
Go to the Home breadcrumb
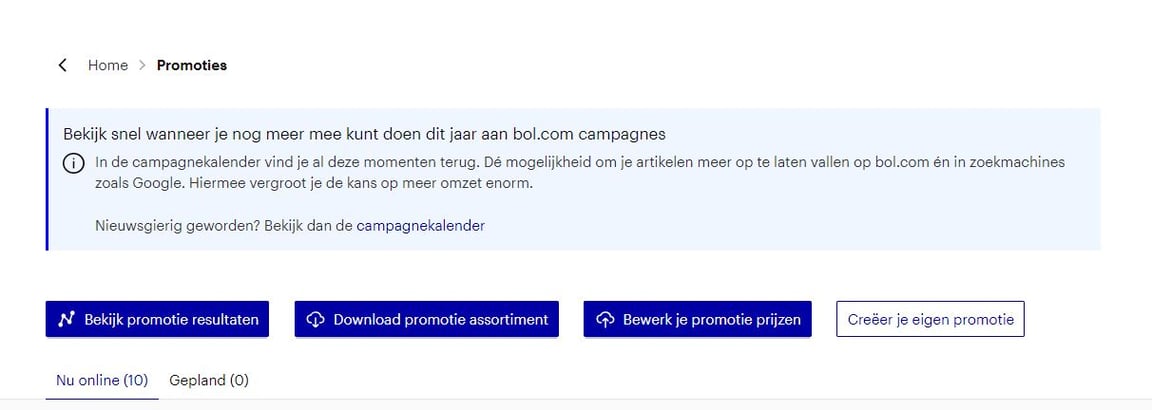click(x=108, y=65)
